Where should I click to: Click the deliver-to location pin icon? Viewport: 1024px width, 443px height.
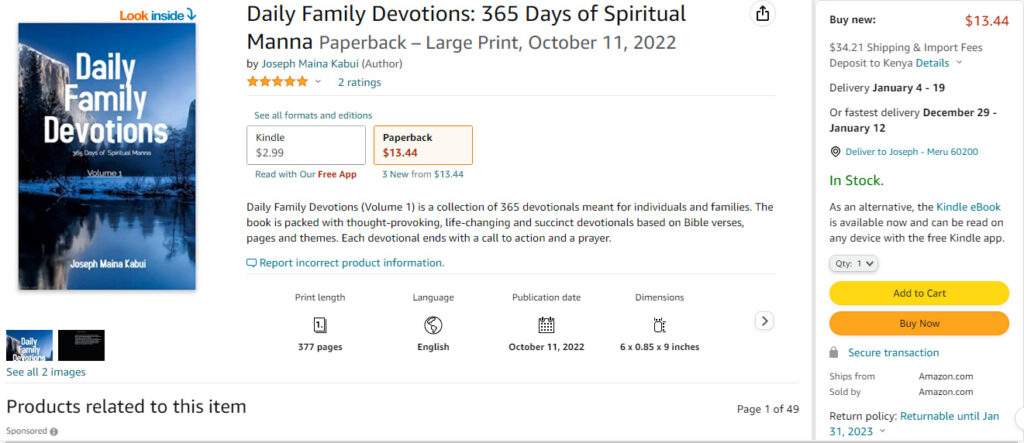[836, 152]
